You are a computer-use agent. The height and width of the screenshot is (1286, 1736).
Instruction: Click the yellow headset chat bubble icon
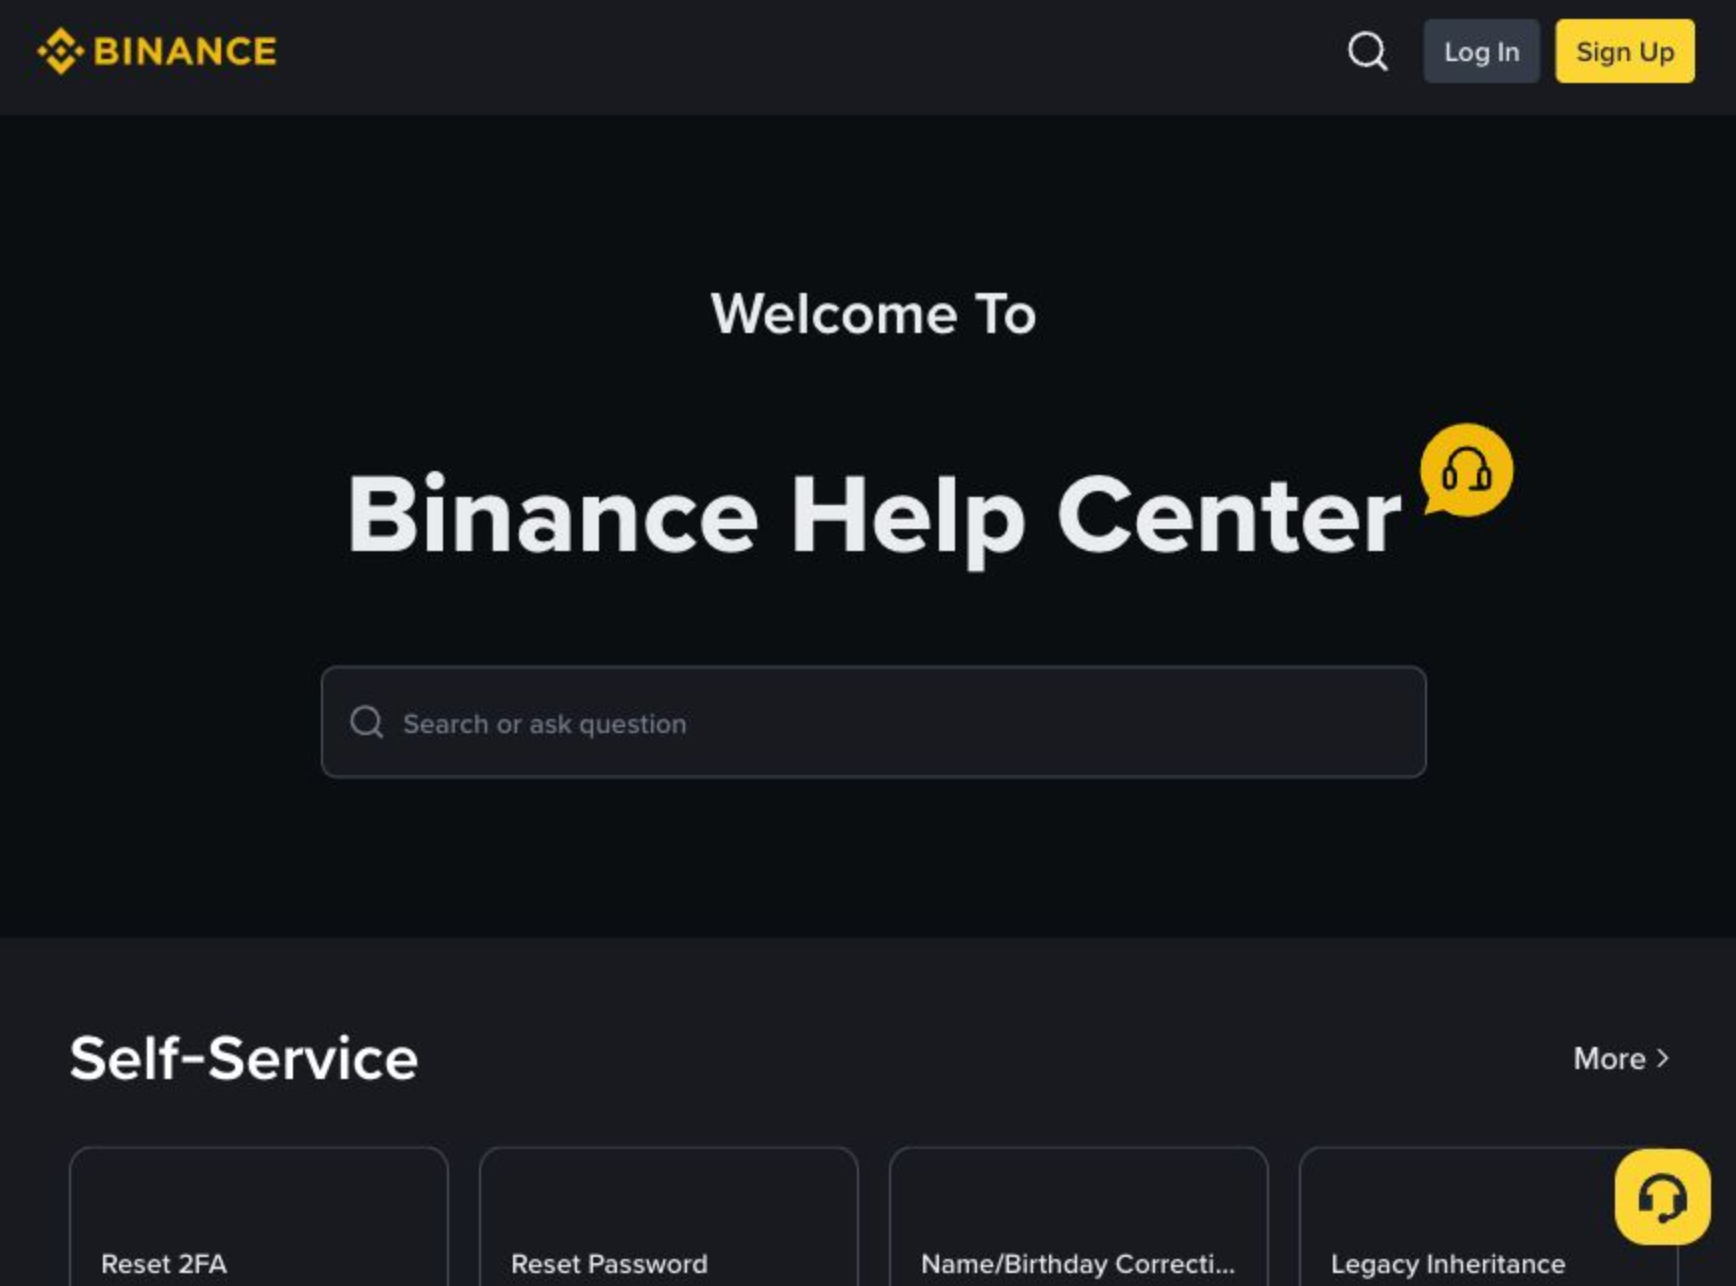[1466, 470]
